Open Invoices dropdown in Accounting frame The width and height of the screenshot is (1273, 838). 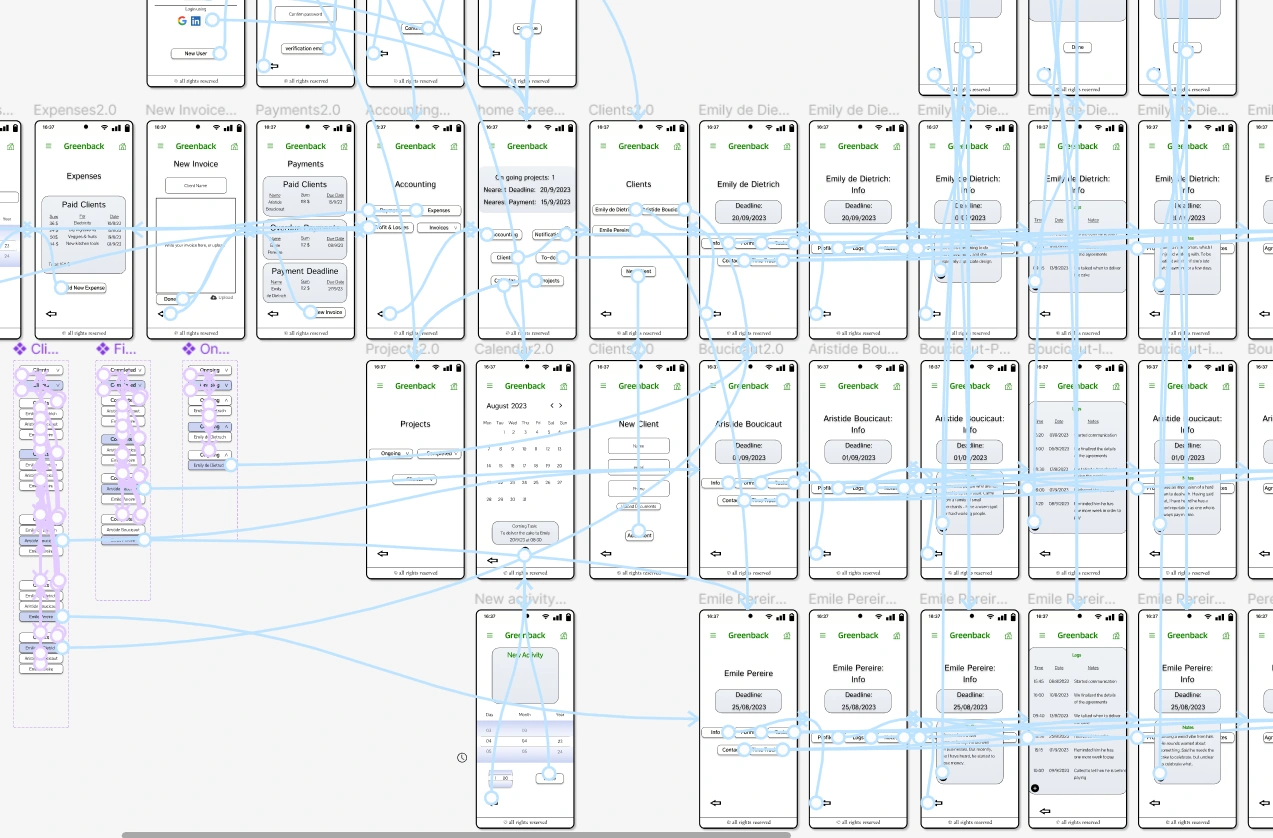pyautogui.click(x=439, y=227)
